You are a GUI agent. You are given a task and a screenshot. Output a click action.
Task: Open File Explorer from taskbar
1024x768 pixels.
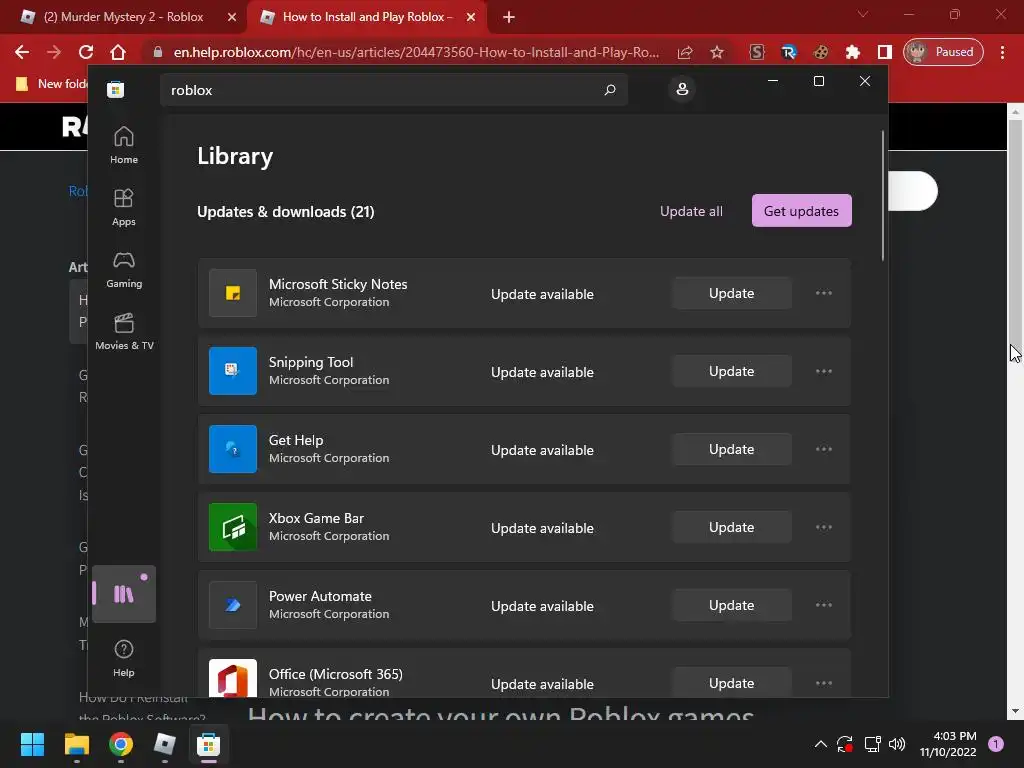[x=76, y=744]
